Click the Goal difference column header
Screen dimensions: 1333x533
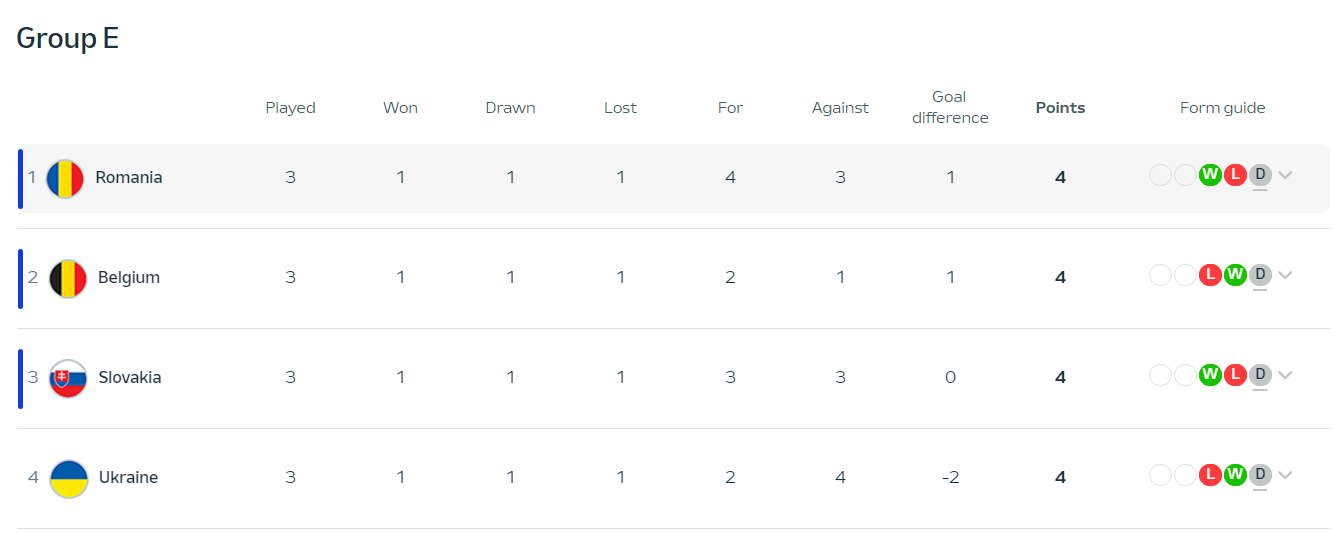point(950,107)
